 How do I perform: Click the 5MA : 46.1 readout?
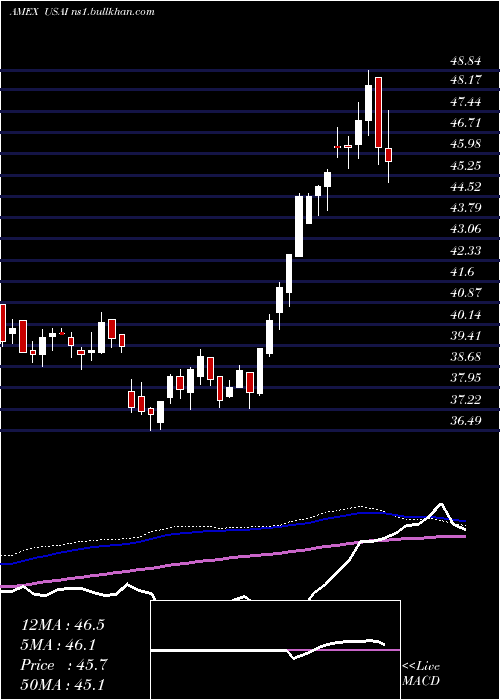(59, 645)
